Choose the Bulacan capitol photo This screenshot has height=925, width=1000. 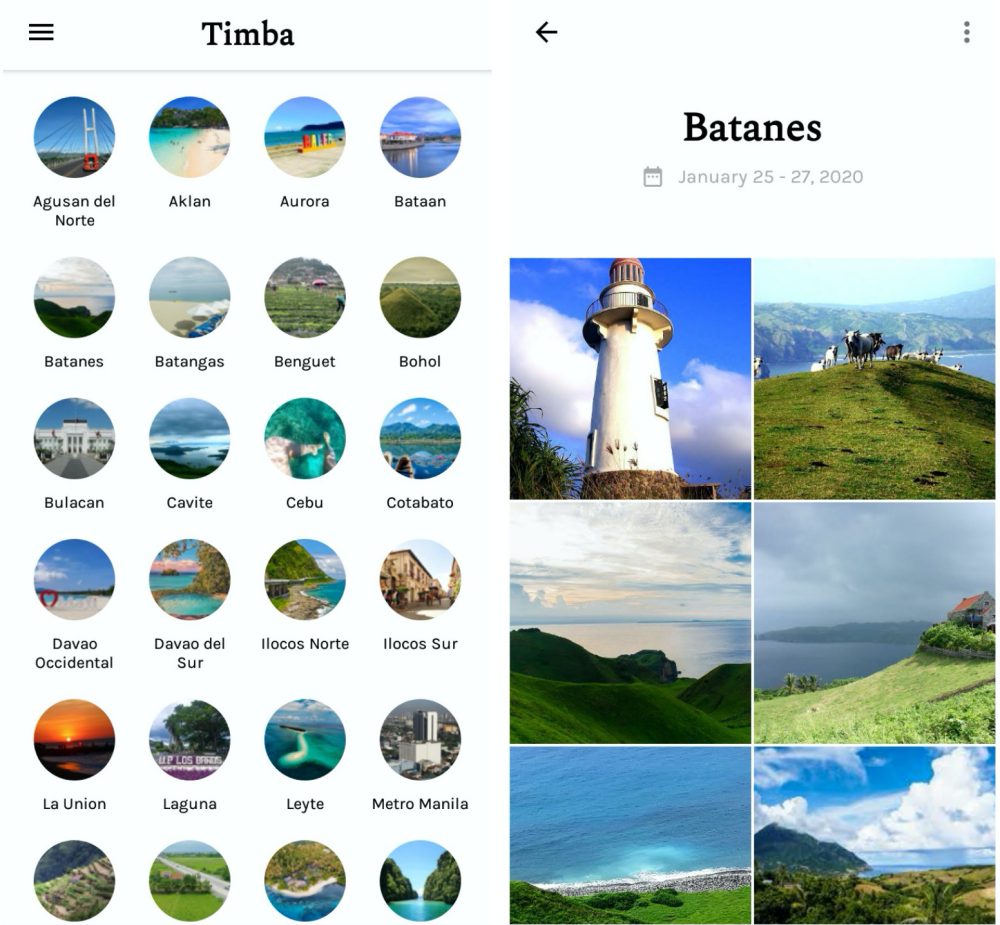pos(75,438)
